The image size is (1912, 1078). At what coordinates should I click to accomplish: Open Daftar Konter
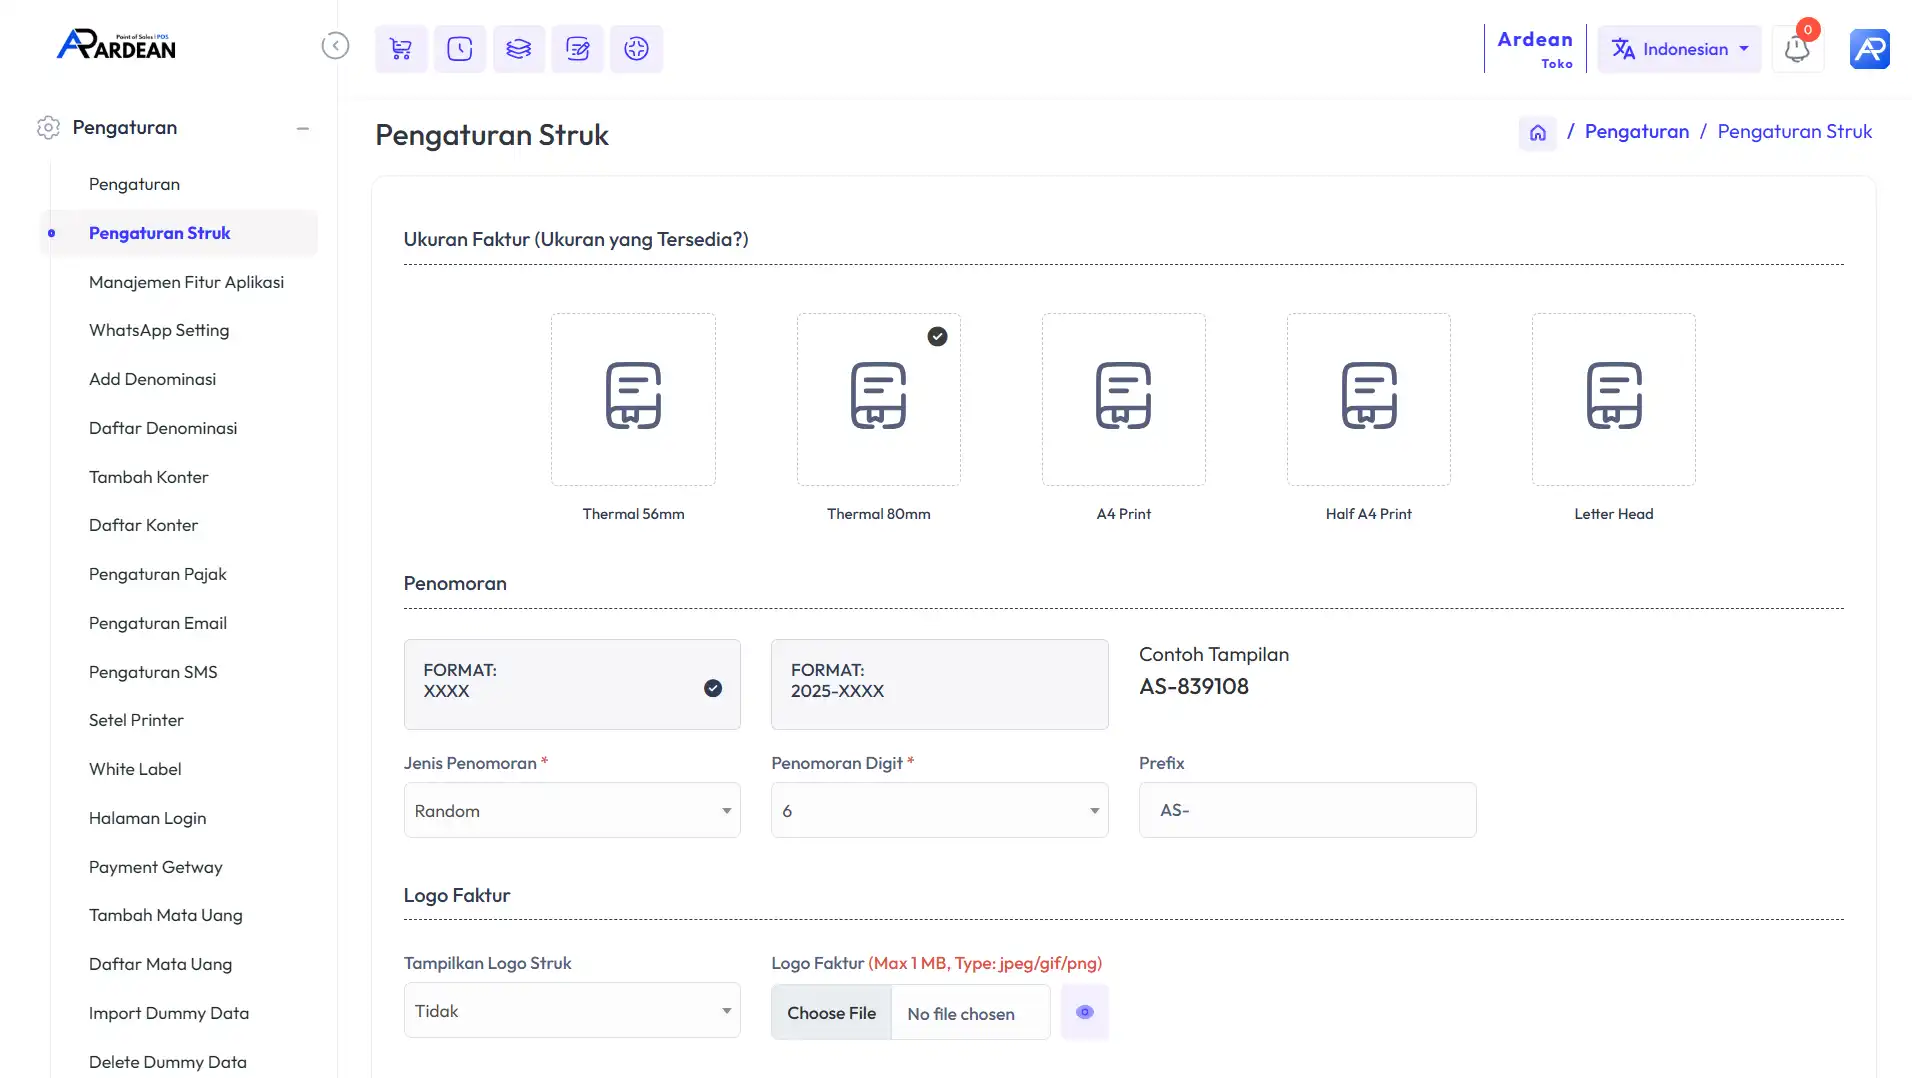point(143,525)
